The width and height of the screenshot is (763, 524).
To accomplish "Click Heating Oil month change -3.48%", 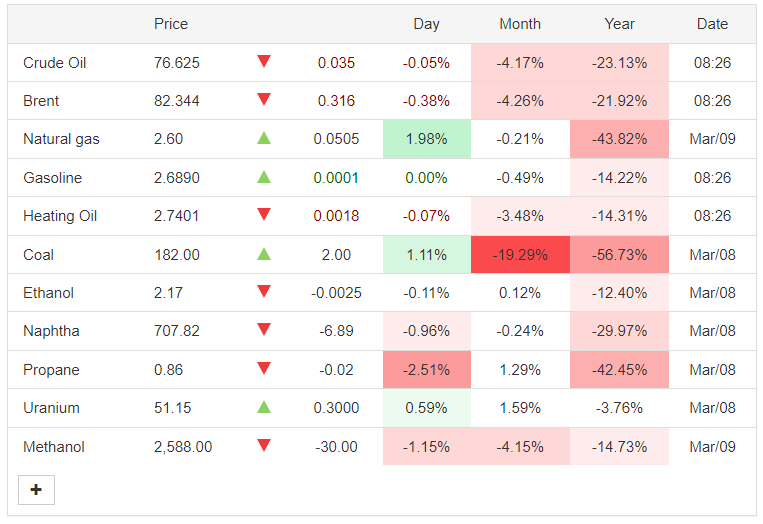I will (x=520, y=216).
